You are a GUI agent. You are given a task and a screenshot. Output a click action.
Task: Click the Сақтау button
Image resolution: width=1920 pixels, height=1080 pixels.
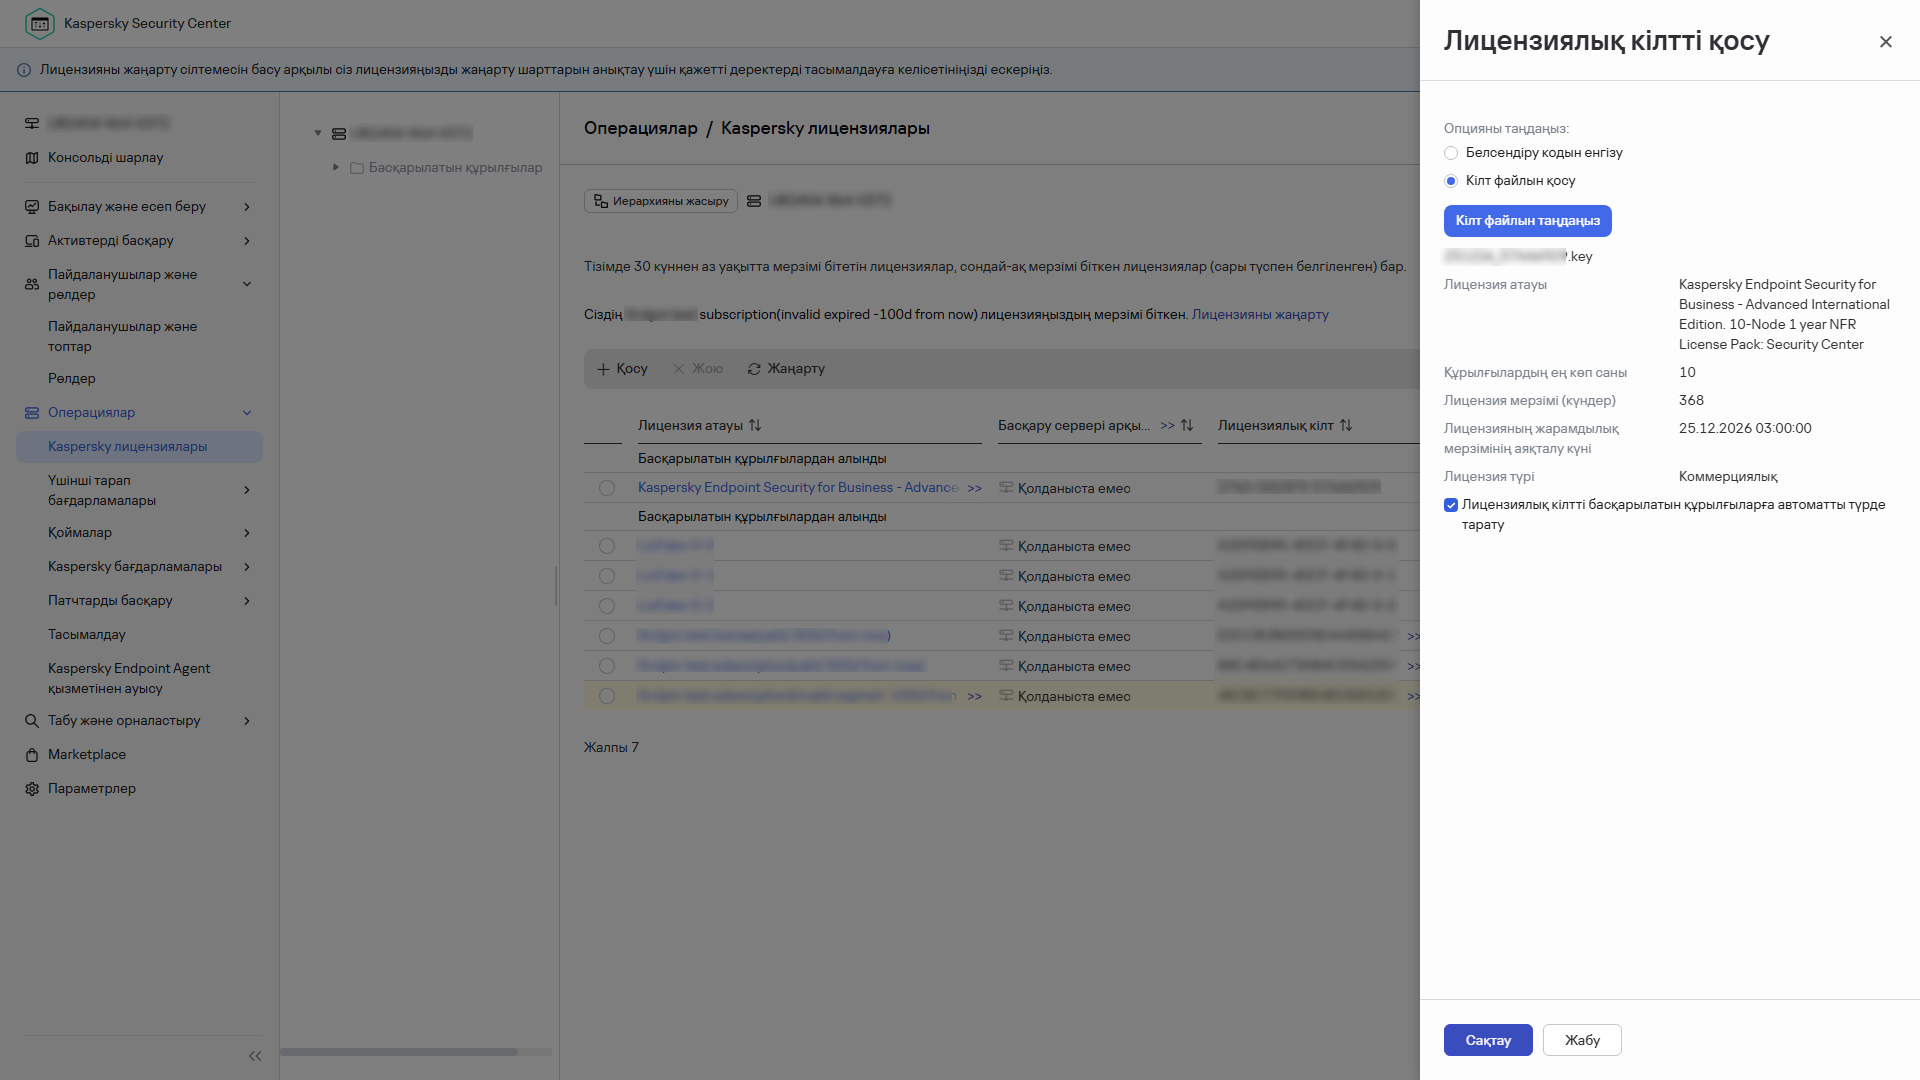1487,1040
